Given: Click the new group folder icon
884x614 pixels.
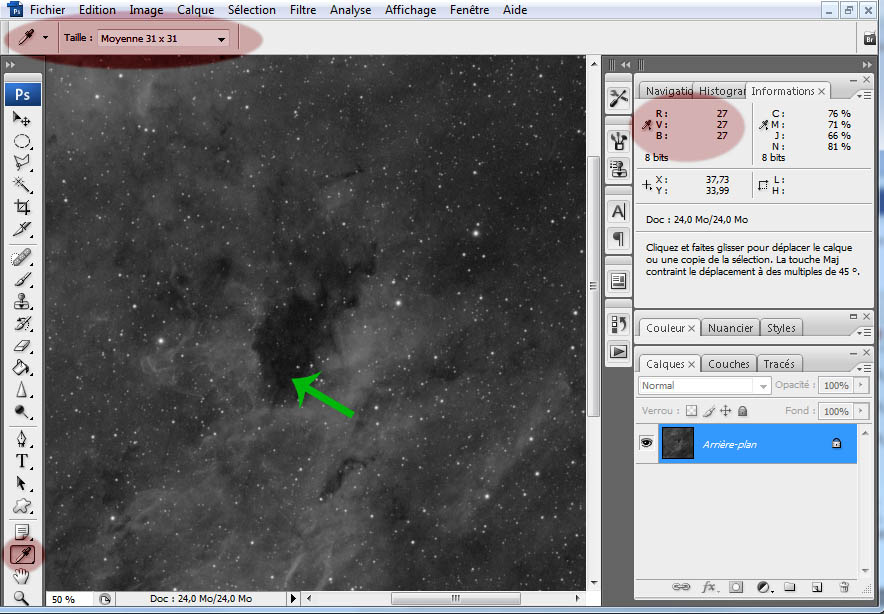Looking at the screenshot, I should coord(790,587).
